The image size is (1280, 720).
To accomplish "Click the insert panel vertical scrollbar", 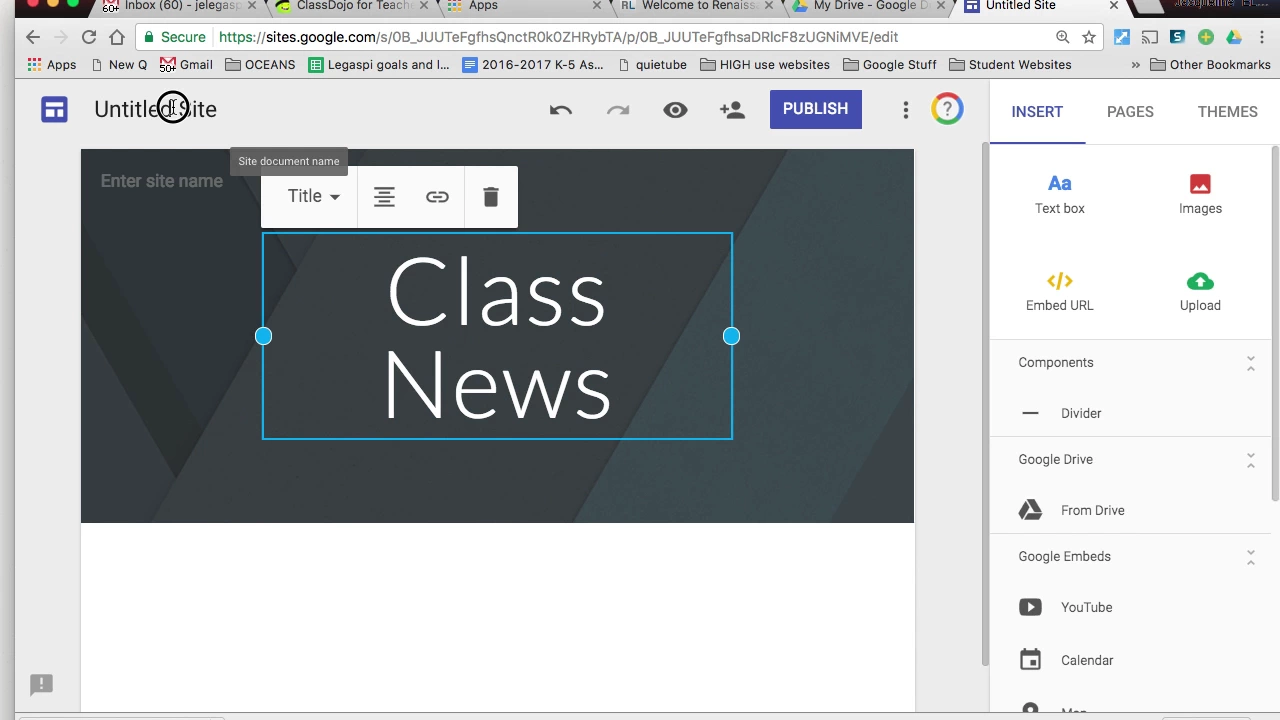I will pos(1275,323).
